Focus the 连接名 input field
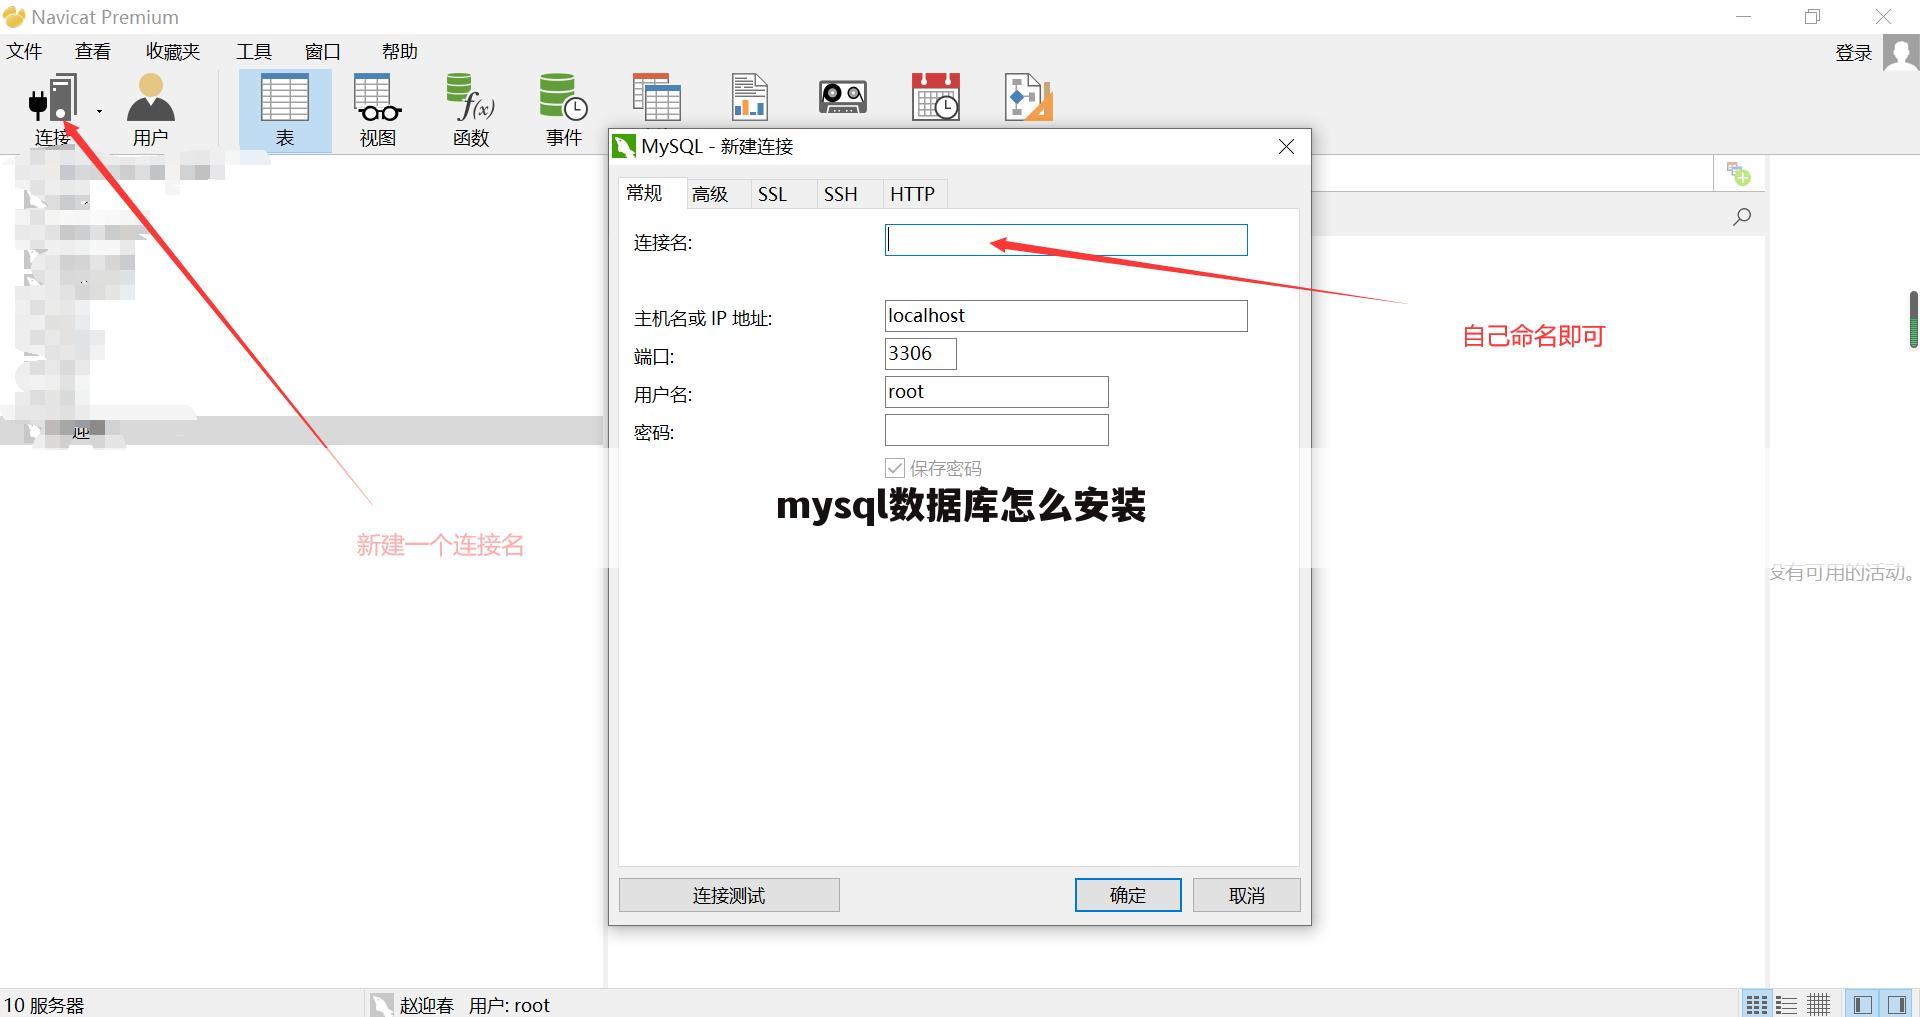Image resolution: width=1920 pixels, height=1017 pixels. tap(1066, 240)
